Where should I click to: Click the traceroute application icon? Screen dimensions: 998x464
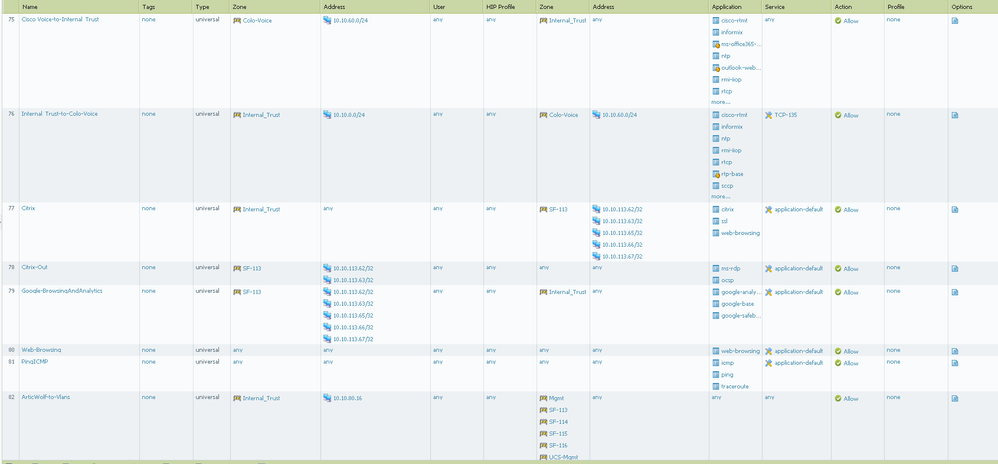[716, 386]
